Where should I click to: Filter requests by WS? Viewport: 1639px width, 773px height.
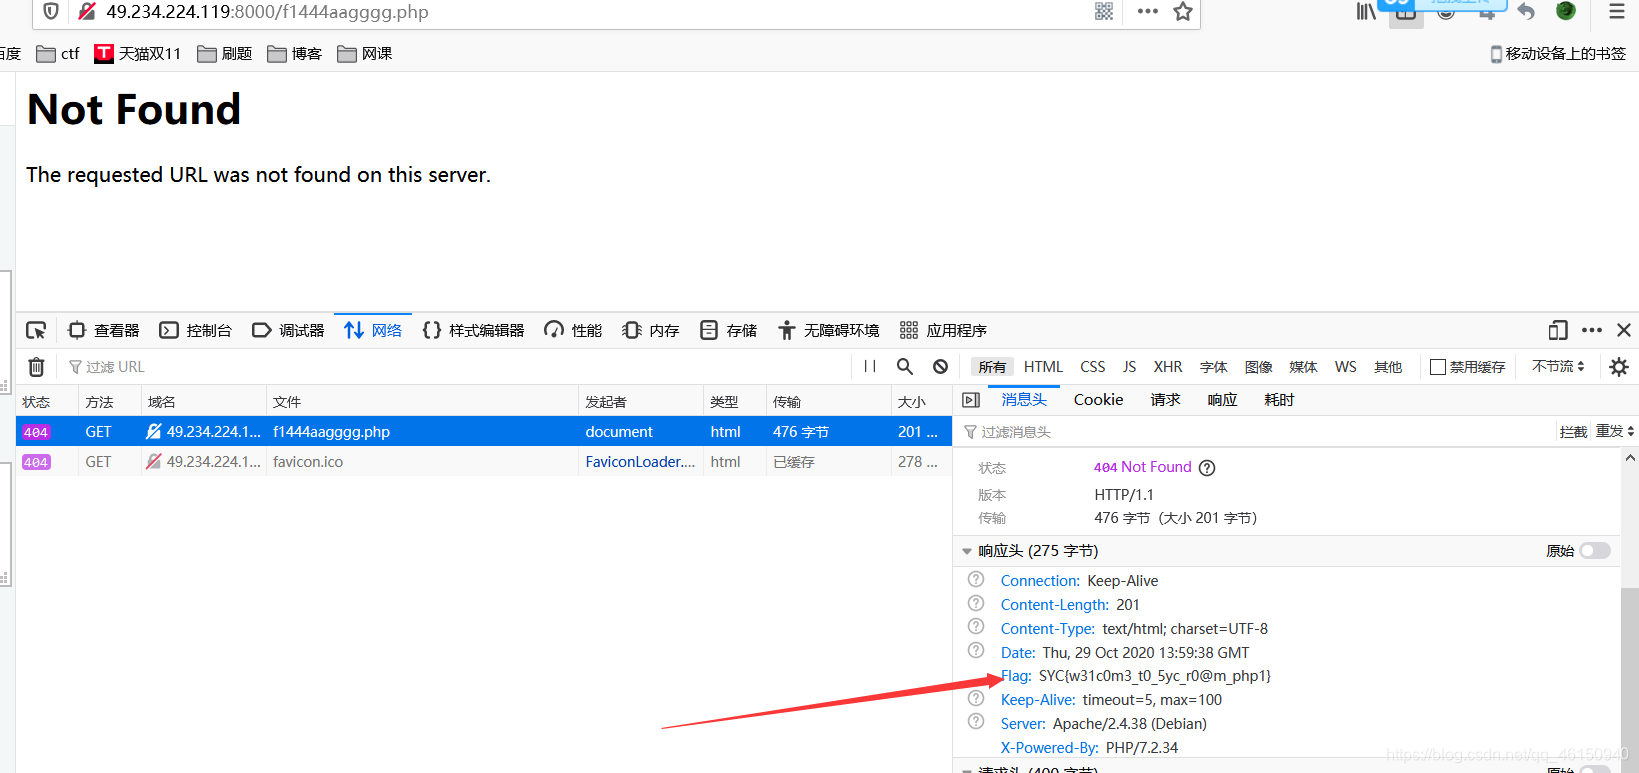(x=1346, y=367)
